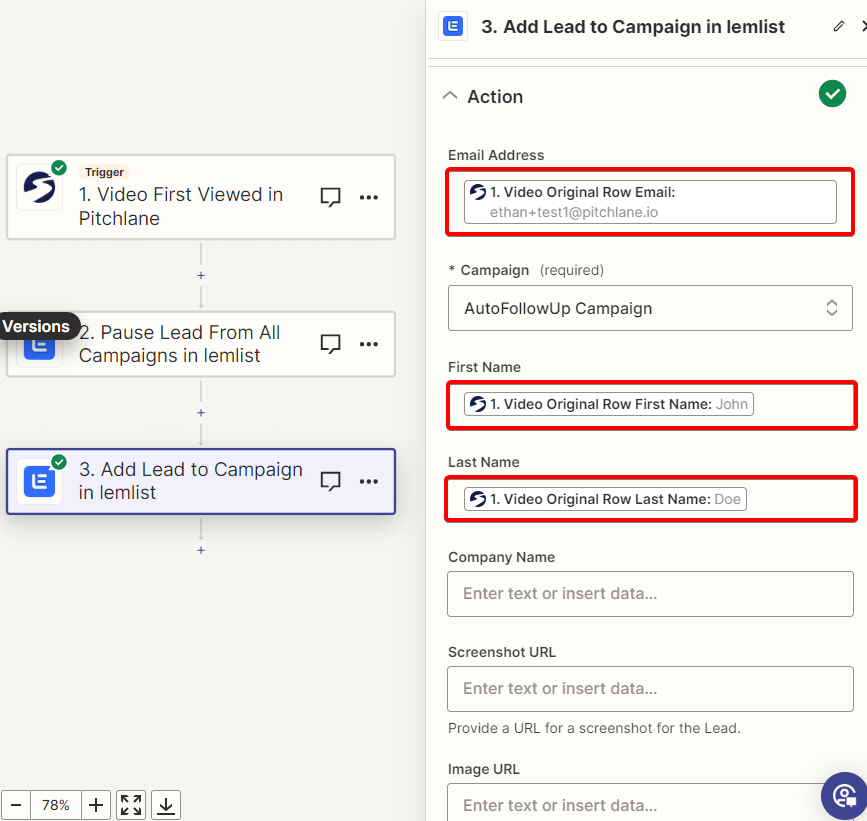
Task: Click lemlist icon on Add Lead step
Action: coord(39,481)
